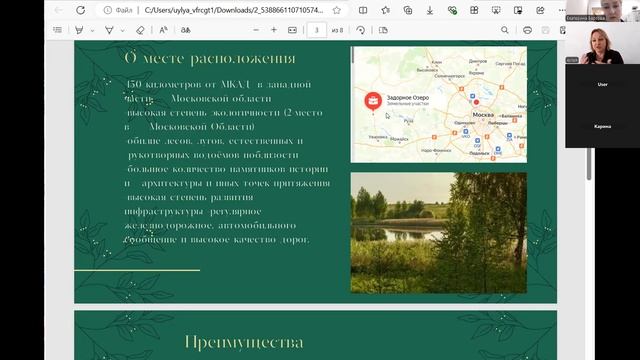Click the Задорное Озеро map marker

(373, 101)
